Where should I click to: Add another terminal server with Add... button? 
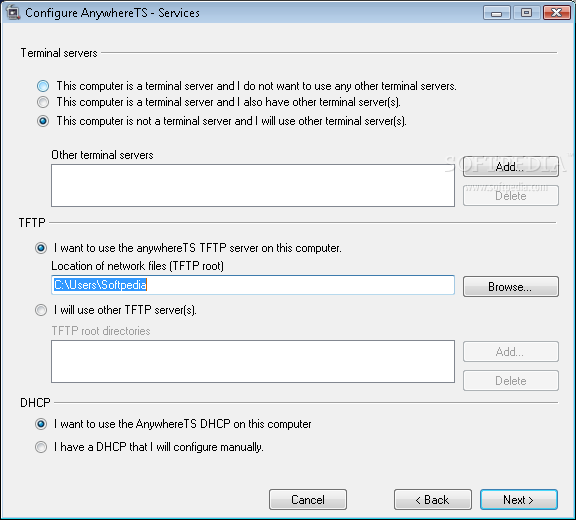(511, 167)
